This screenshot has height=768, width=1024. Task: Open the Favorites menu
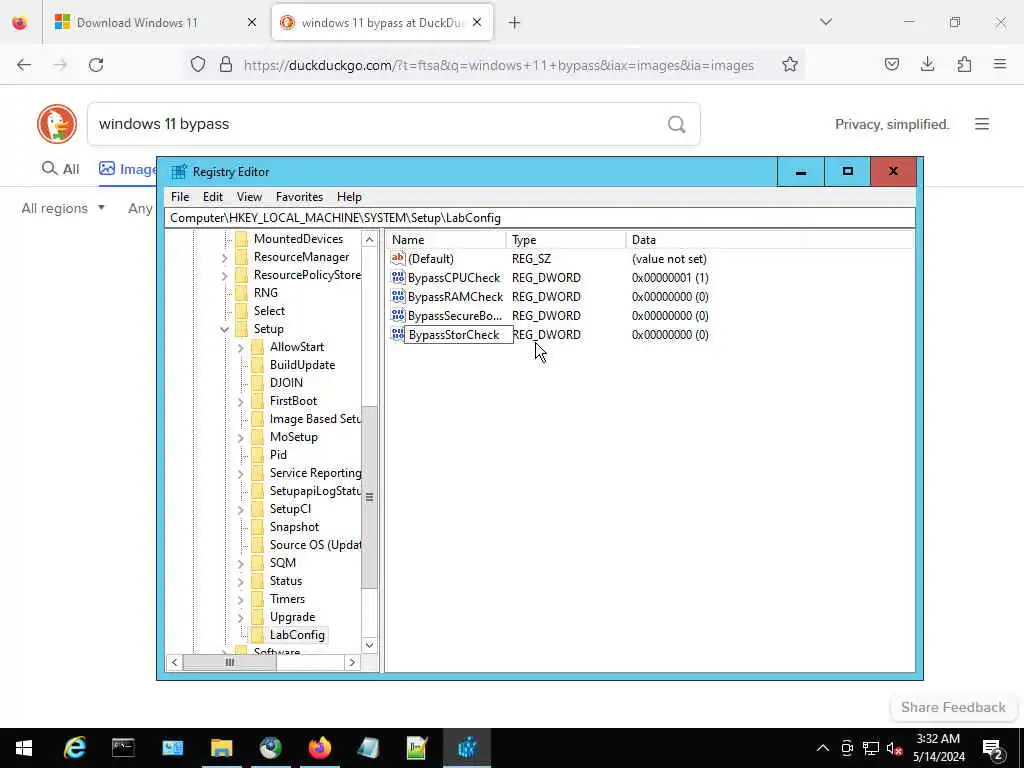point(299,197)
